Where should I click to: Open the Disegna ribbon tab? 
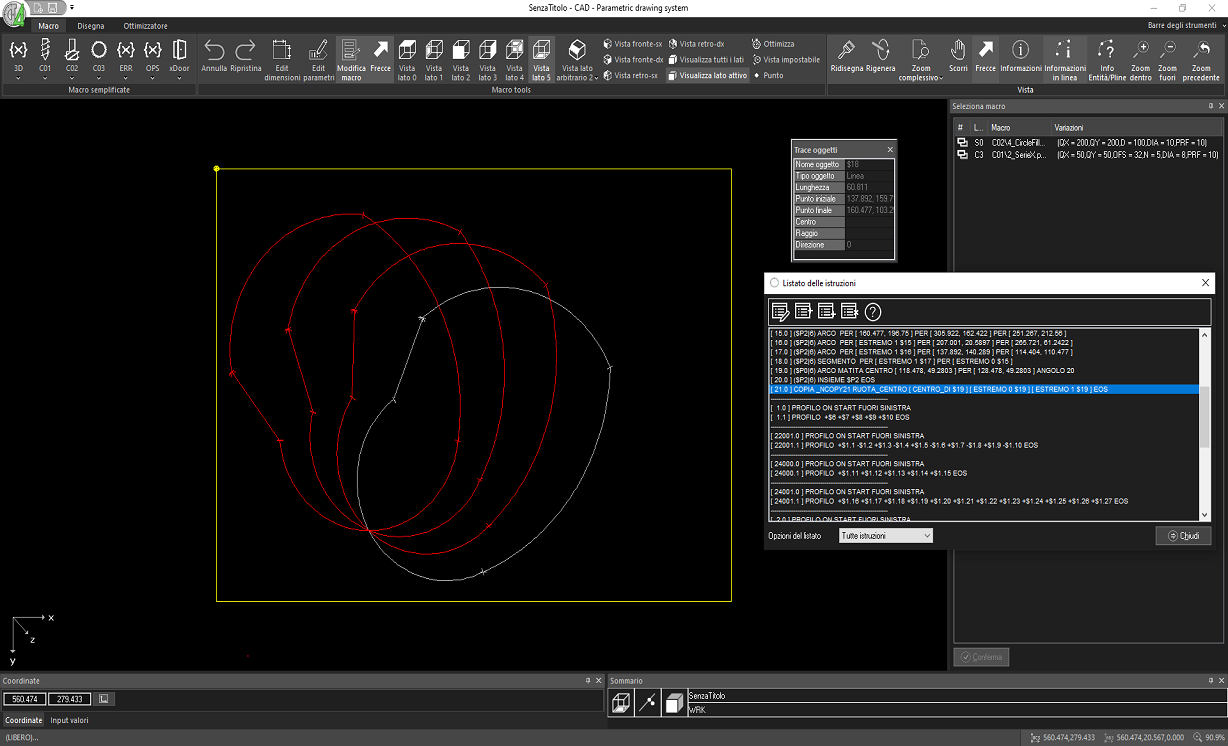pyautogui.click(x=91, y=26)
